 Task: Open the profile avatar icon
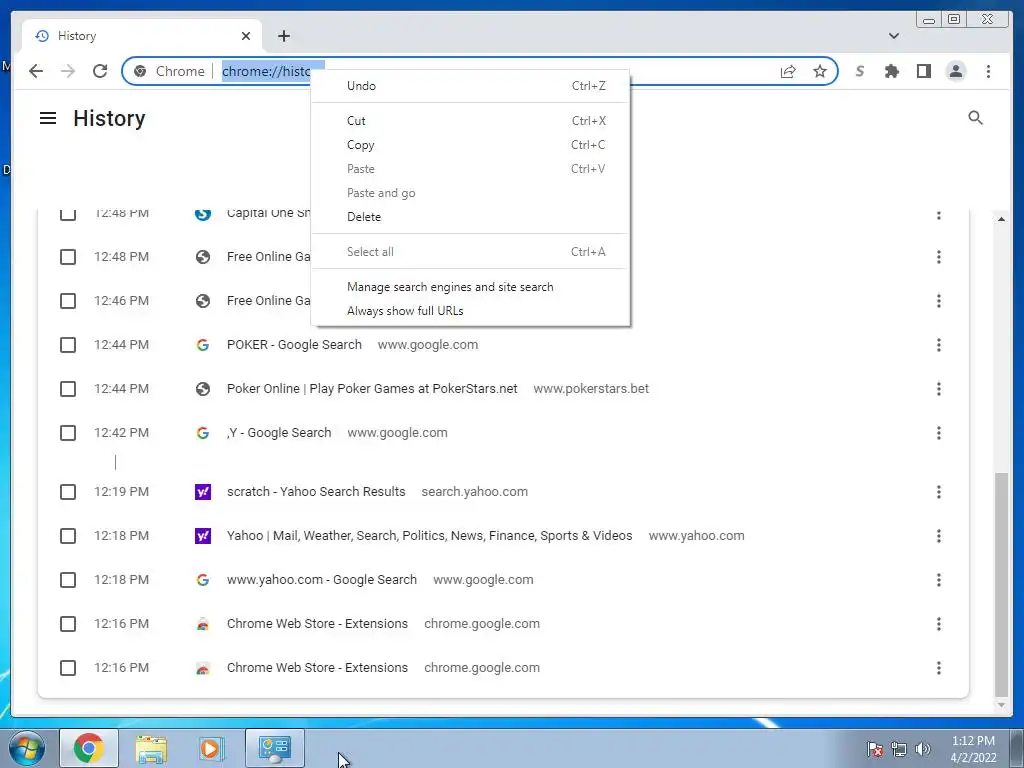pyautogui.click(x=955, y=71)
